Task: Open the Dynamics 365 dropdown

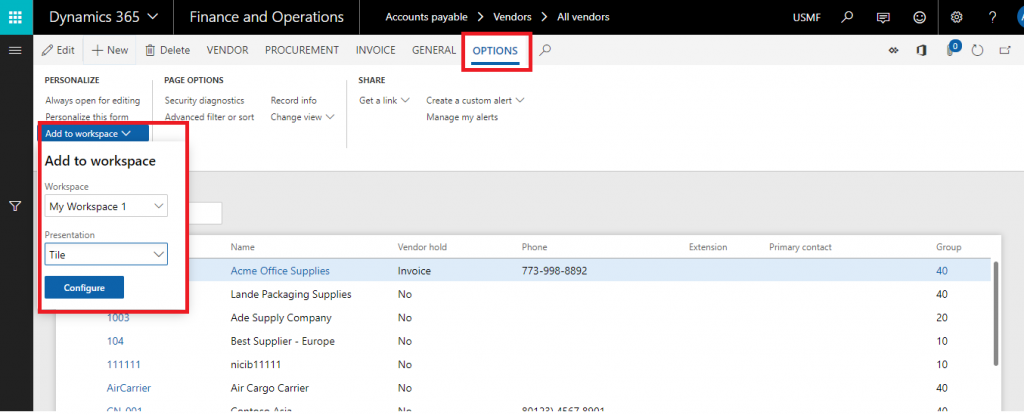Action: point(103,17)
